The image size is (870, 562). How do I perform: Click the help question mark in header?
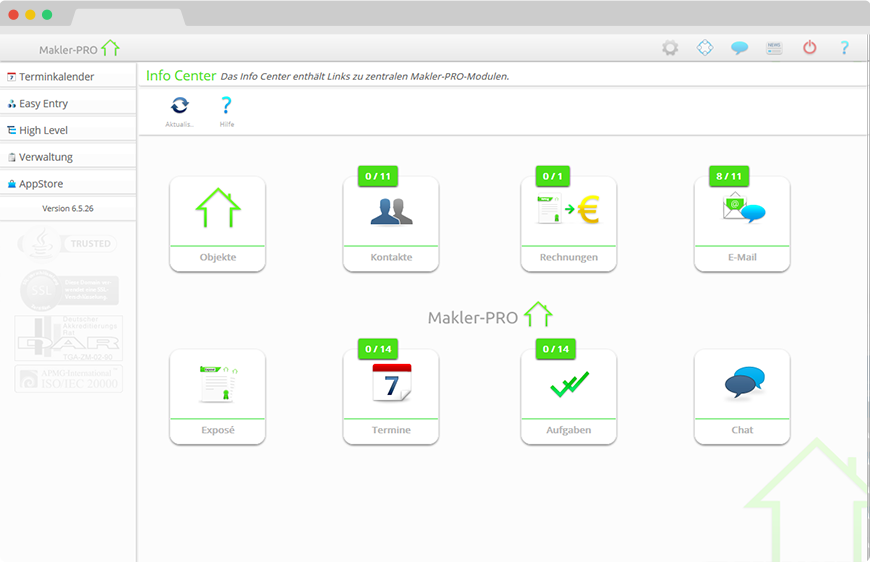coord(844,48)
